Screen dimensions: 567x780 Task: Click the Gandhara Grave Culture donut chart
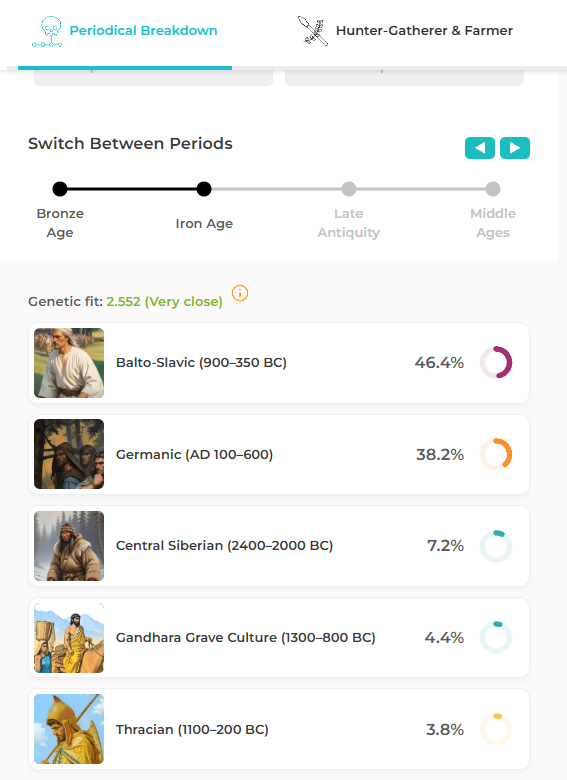(x=496, y=637)
